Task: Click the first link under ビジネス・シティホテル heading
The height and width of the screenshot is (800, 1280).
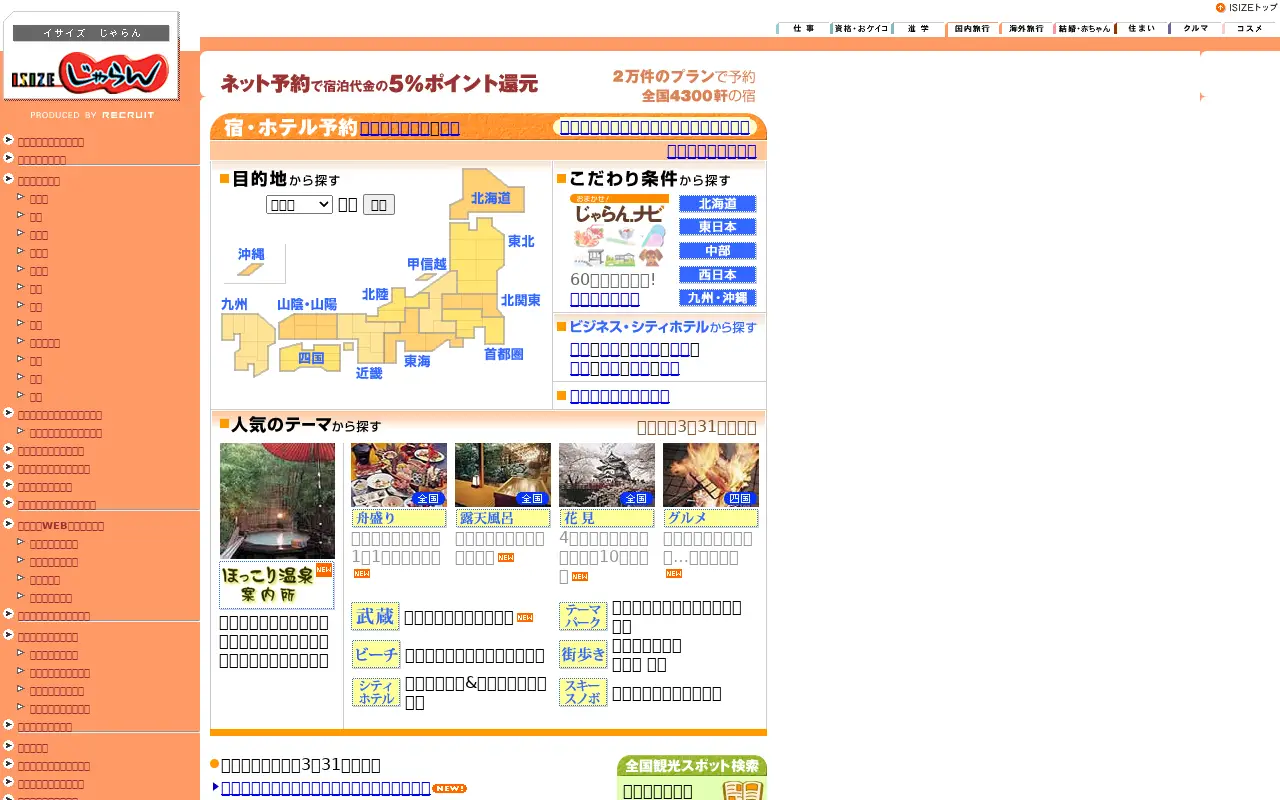Action: tap(634, 348)
